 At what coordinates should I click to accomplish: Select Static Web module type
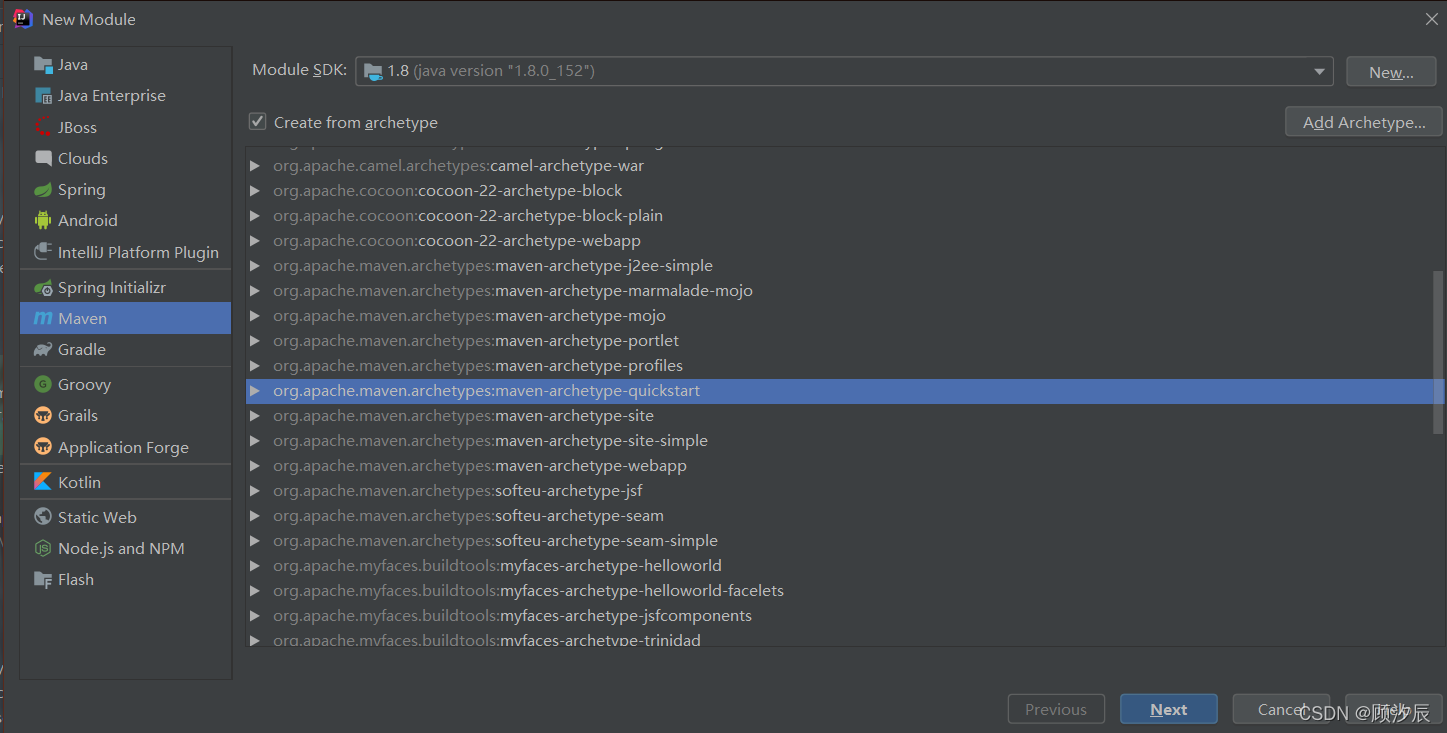[x=125, y=517]
